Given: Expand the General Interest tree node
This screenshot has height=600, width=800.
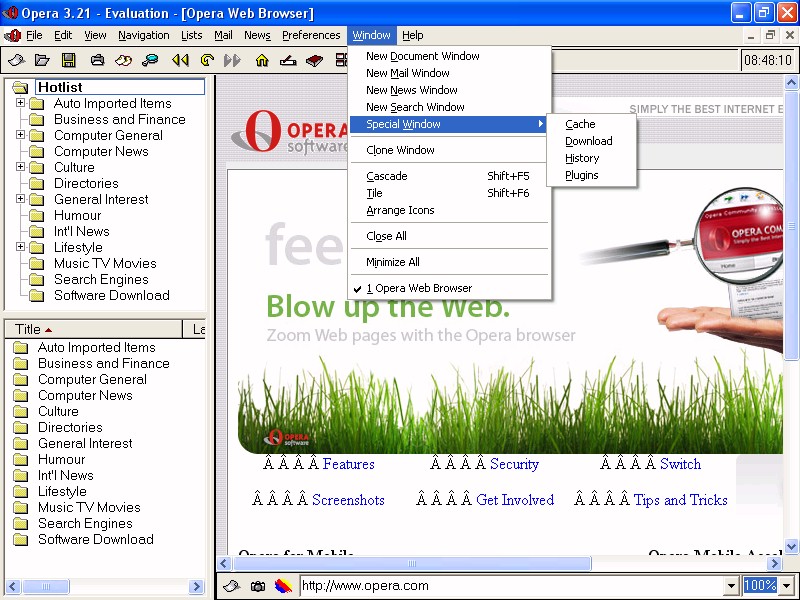Looking at the screenshot, I should 20,198.
